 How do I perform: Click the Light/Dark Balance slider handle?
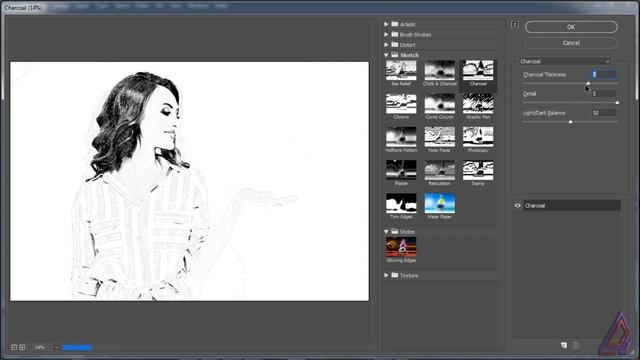click(571, 122)
